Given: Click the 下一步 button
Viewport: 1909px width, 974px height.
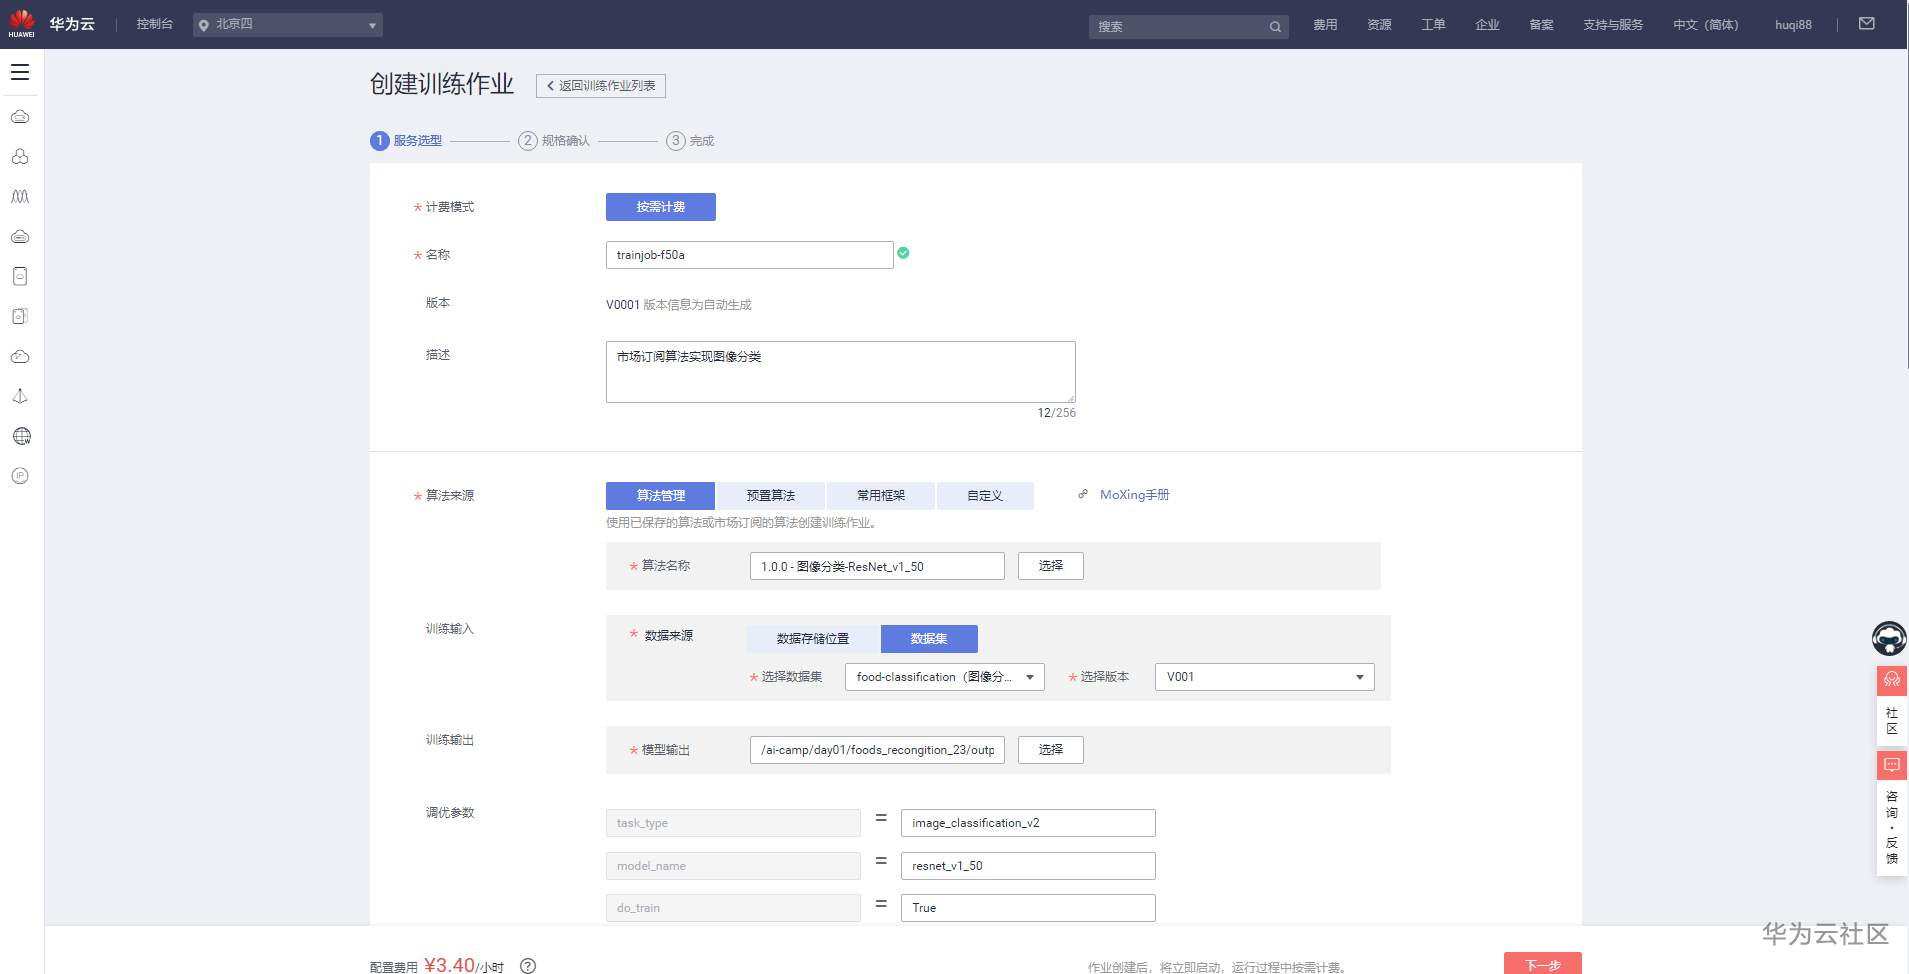Looking at the screenshot, I should point(1543,964).
